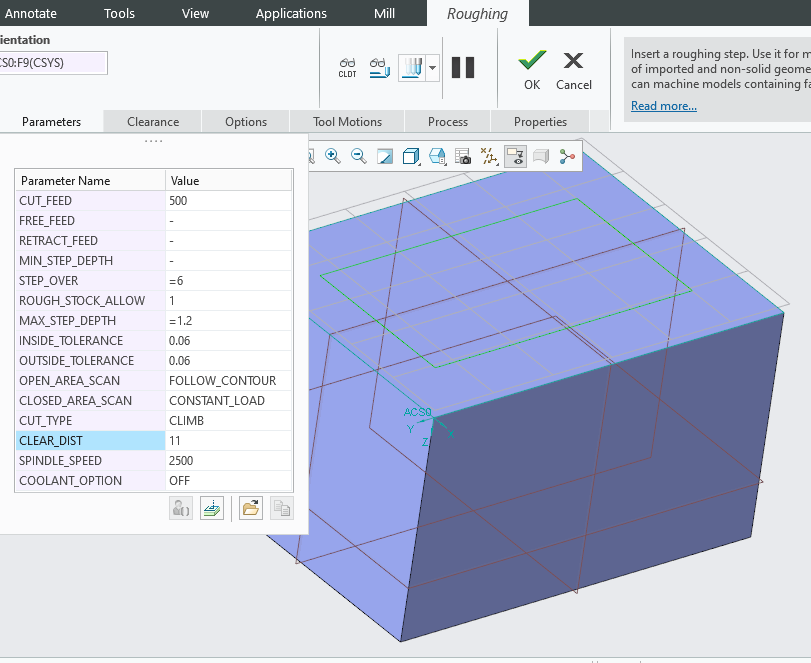Open the display style cube icon

[x=411, y=156]
